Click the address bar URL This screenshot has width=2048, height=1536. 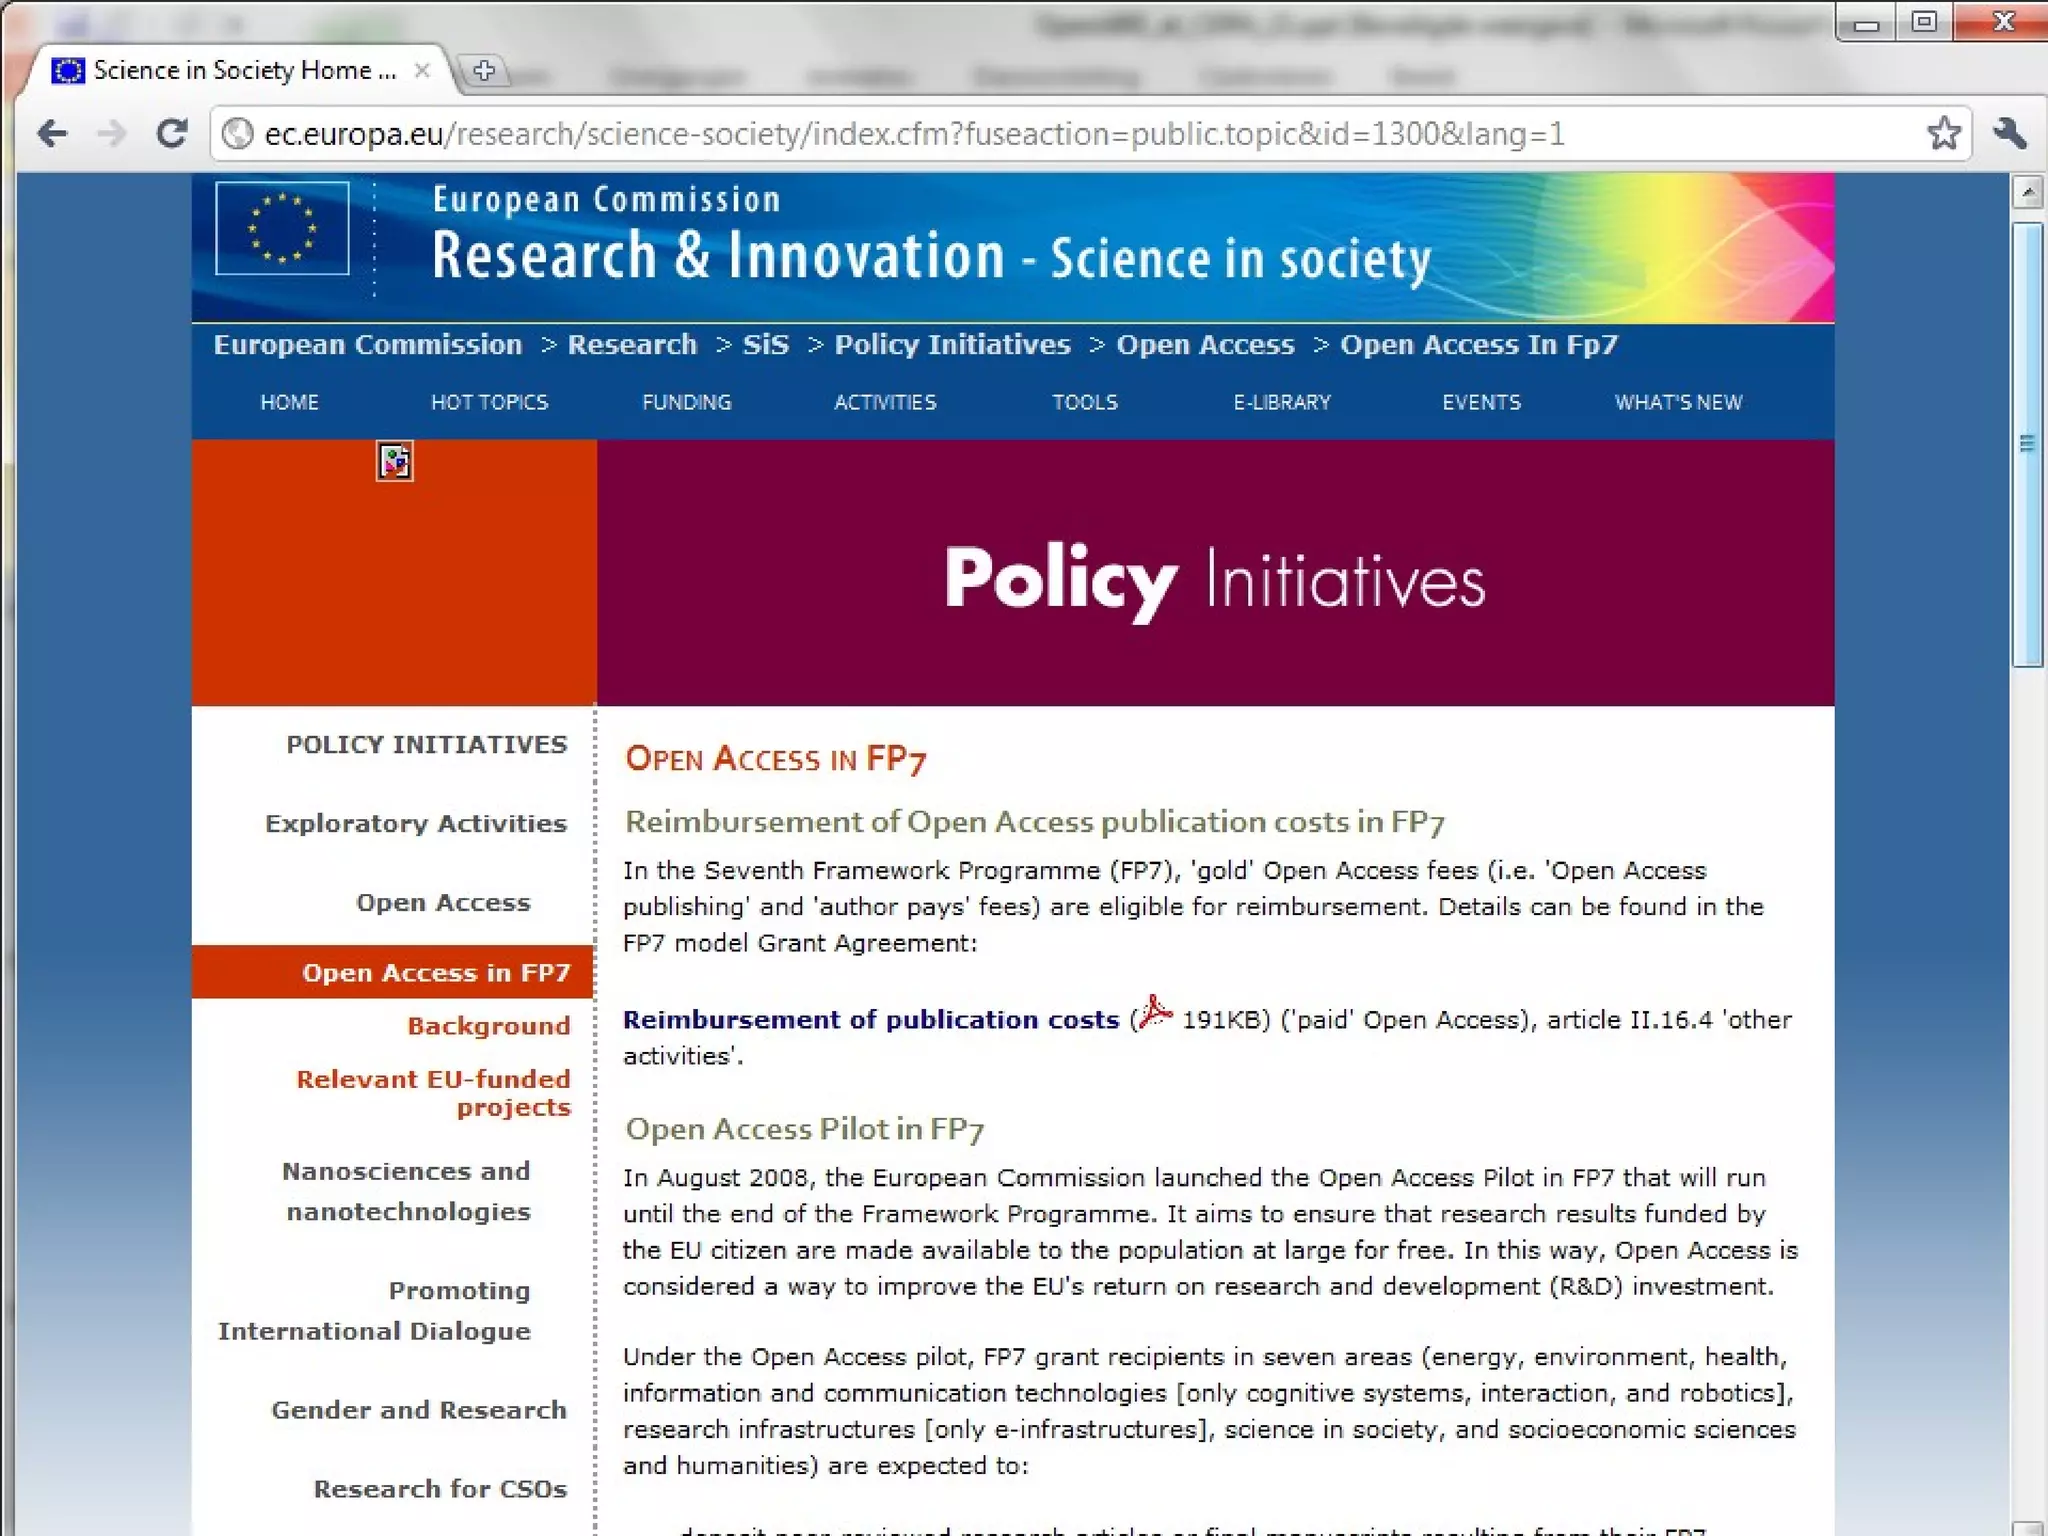coord(914,134)
